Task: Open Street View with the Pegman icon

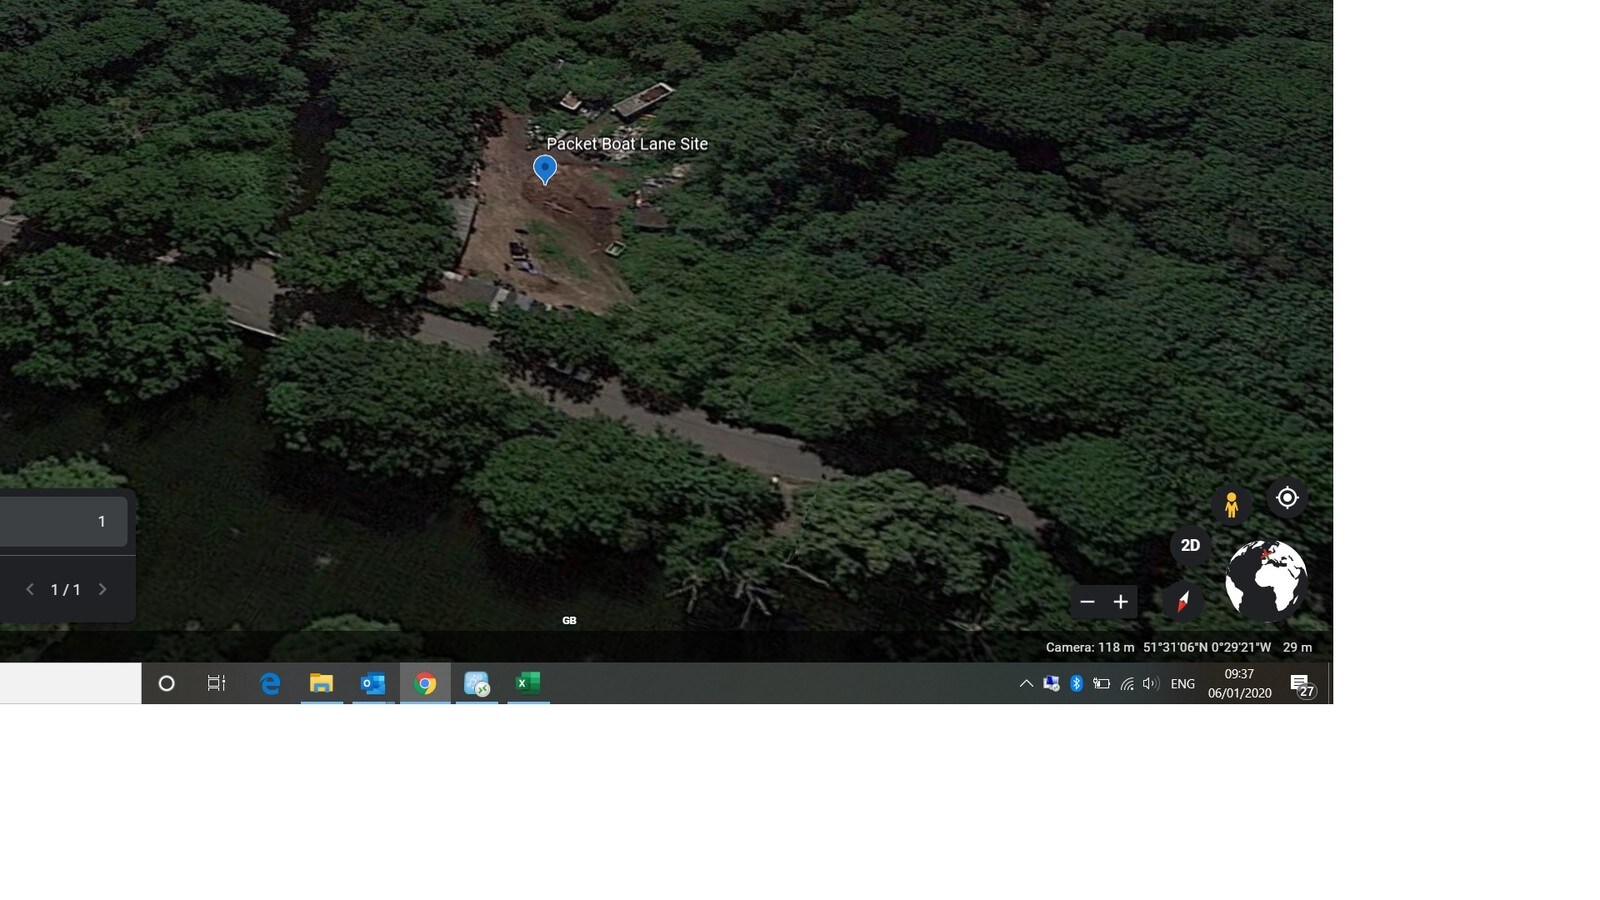Action: click(x=1231, y=505)
